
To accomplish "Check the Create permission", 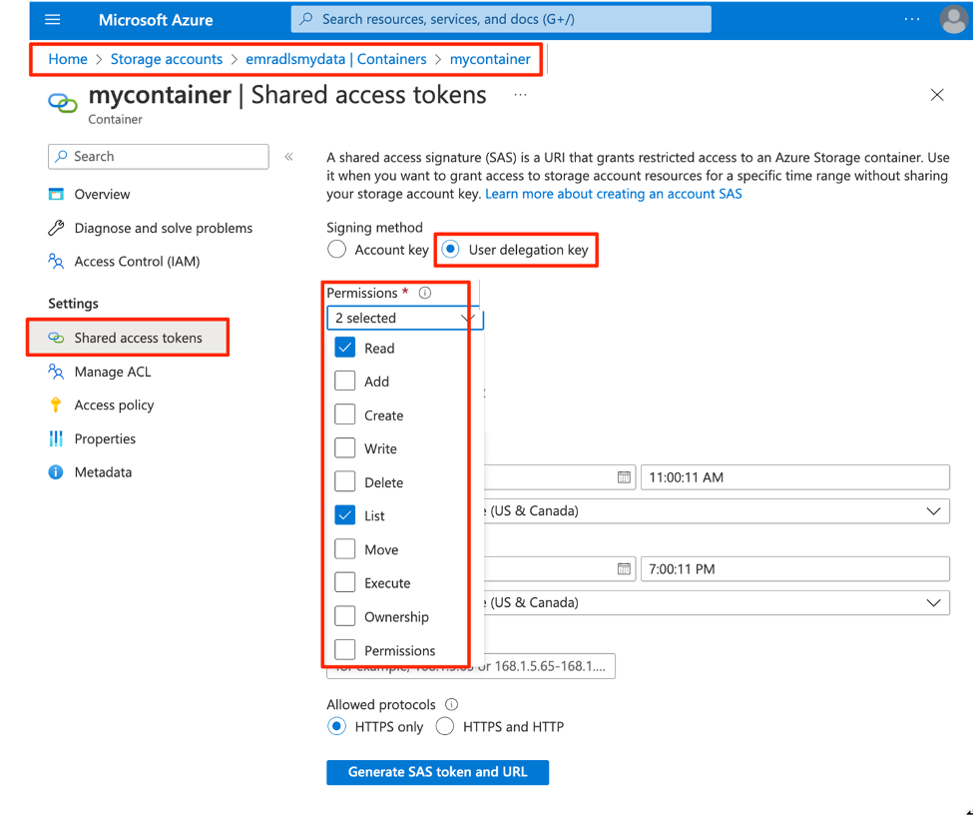I will (x=345, y=415).
